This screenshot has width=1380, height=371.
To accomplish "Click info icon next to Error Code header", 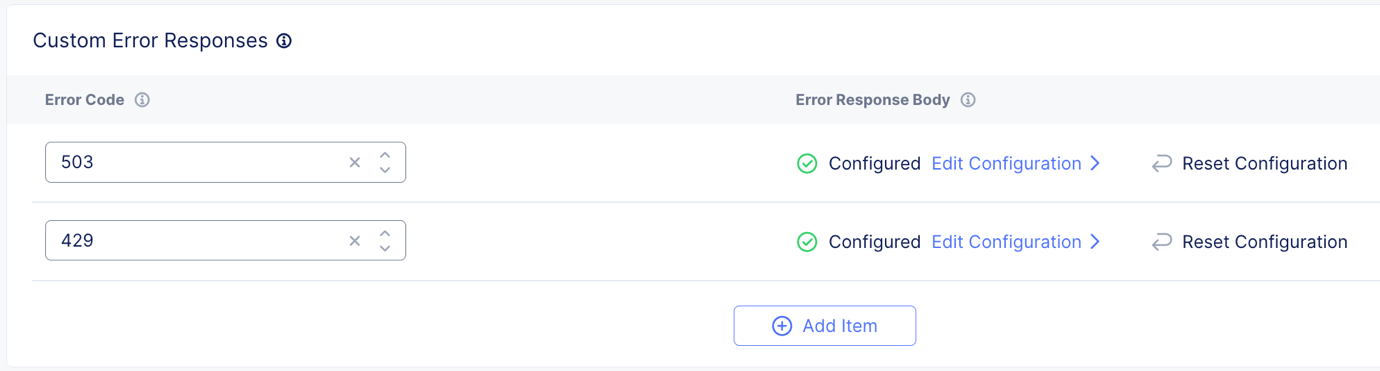I will pos(142,100).
